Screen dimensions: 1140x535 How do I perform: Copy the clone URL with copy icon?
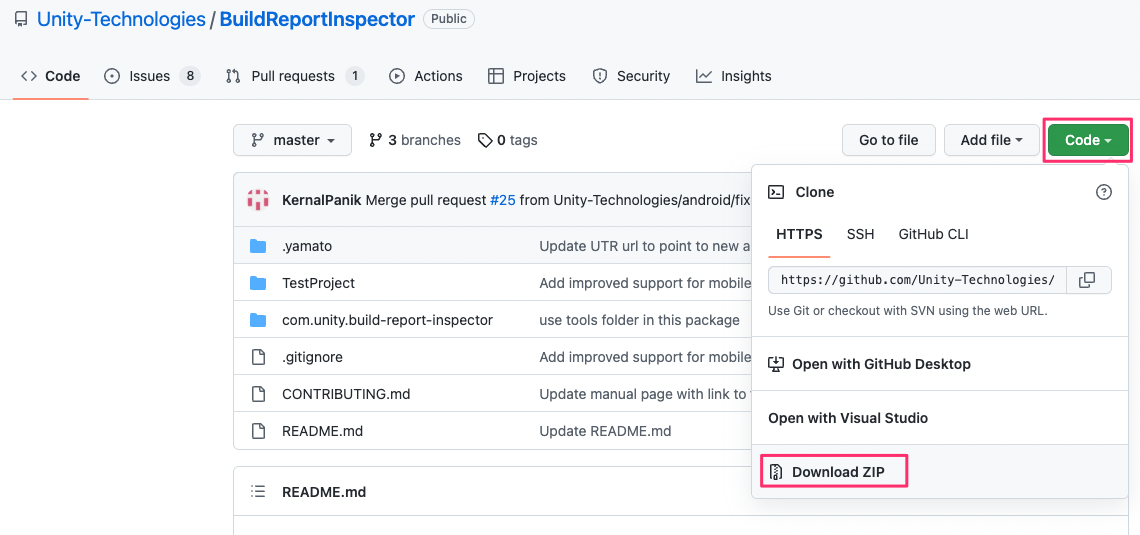[x=1088, y=280]
